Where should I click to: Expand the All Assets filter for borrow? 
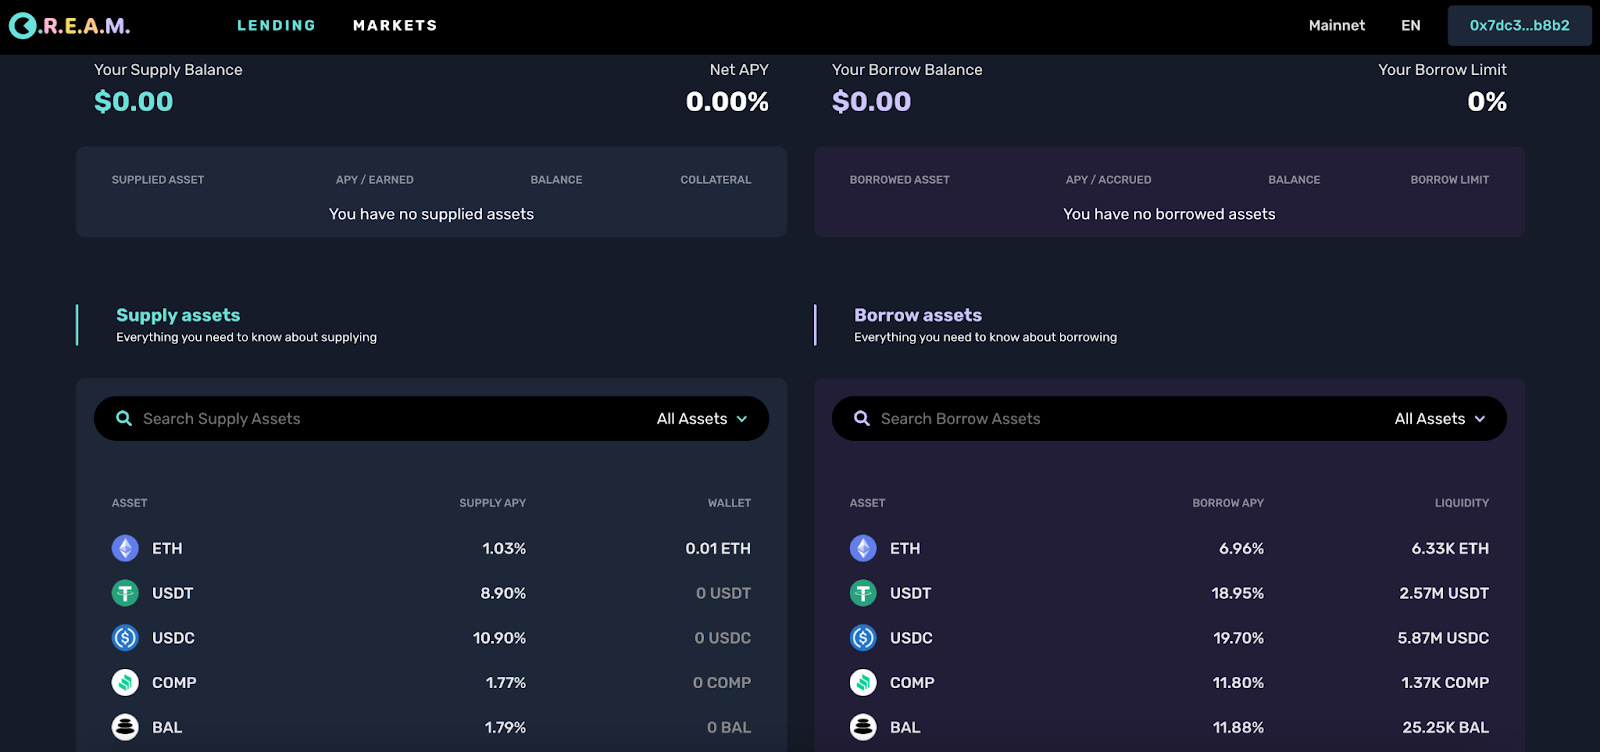click(1440, 419)
